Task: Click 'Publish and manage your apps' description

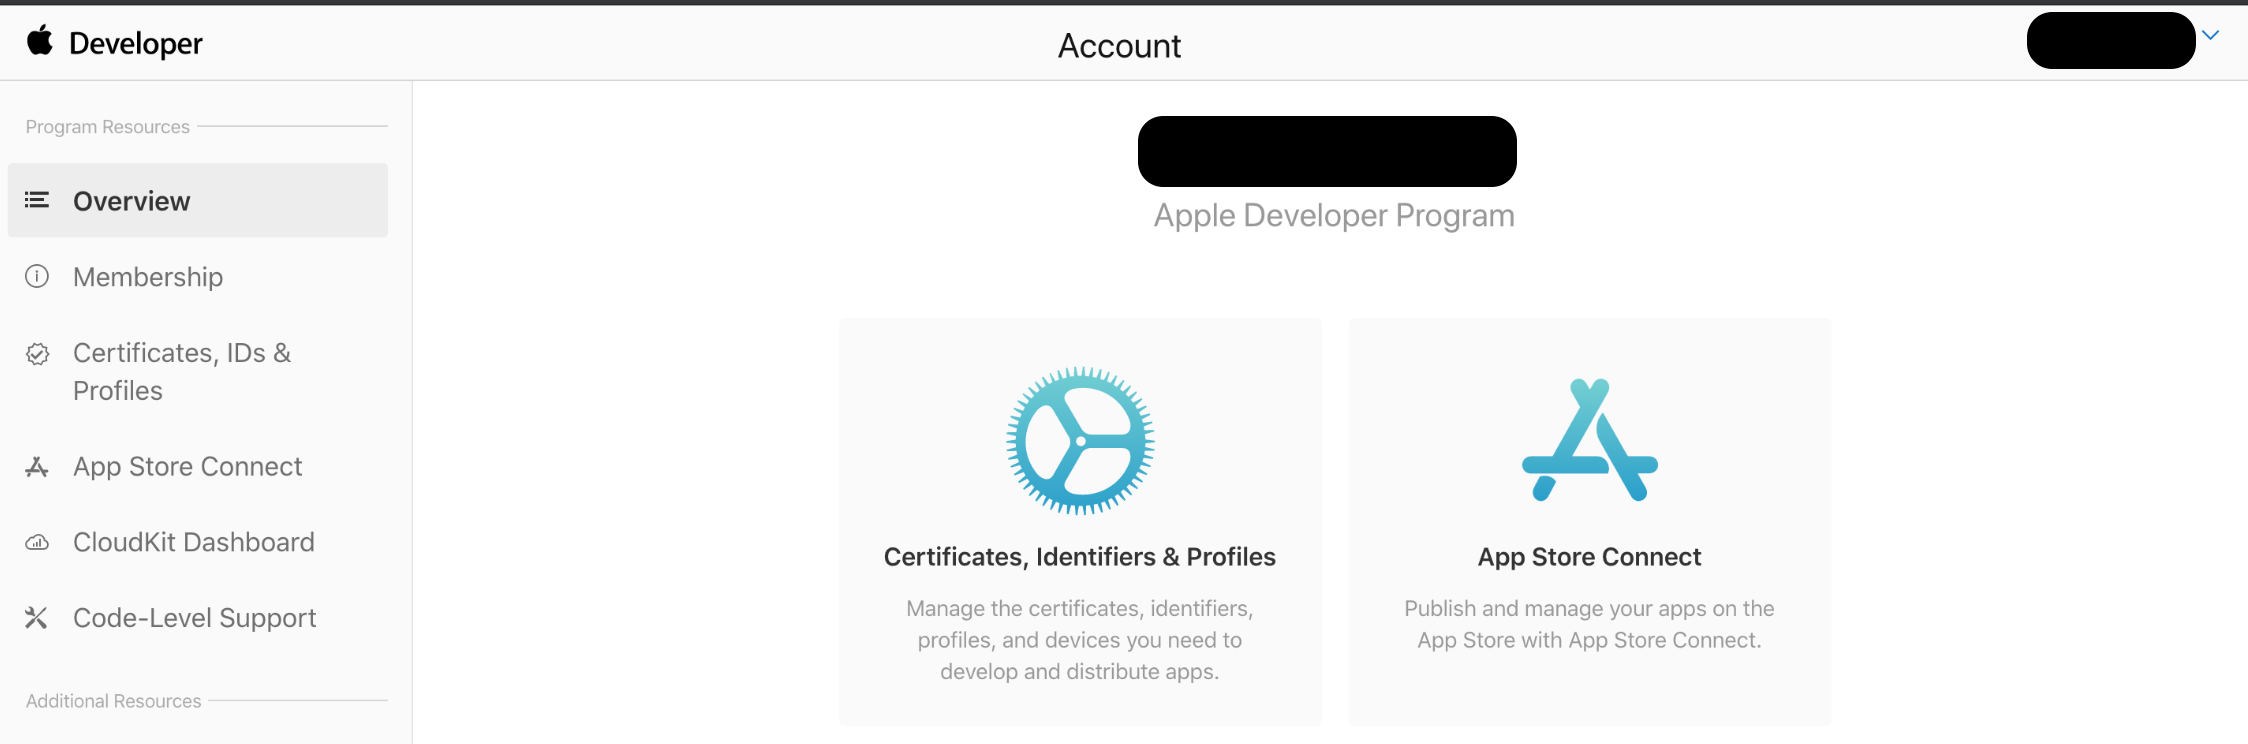Action: point(1590,624)
